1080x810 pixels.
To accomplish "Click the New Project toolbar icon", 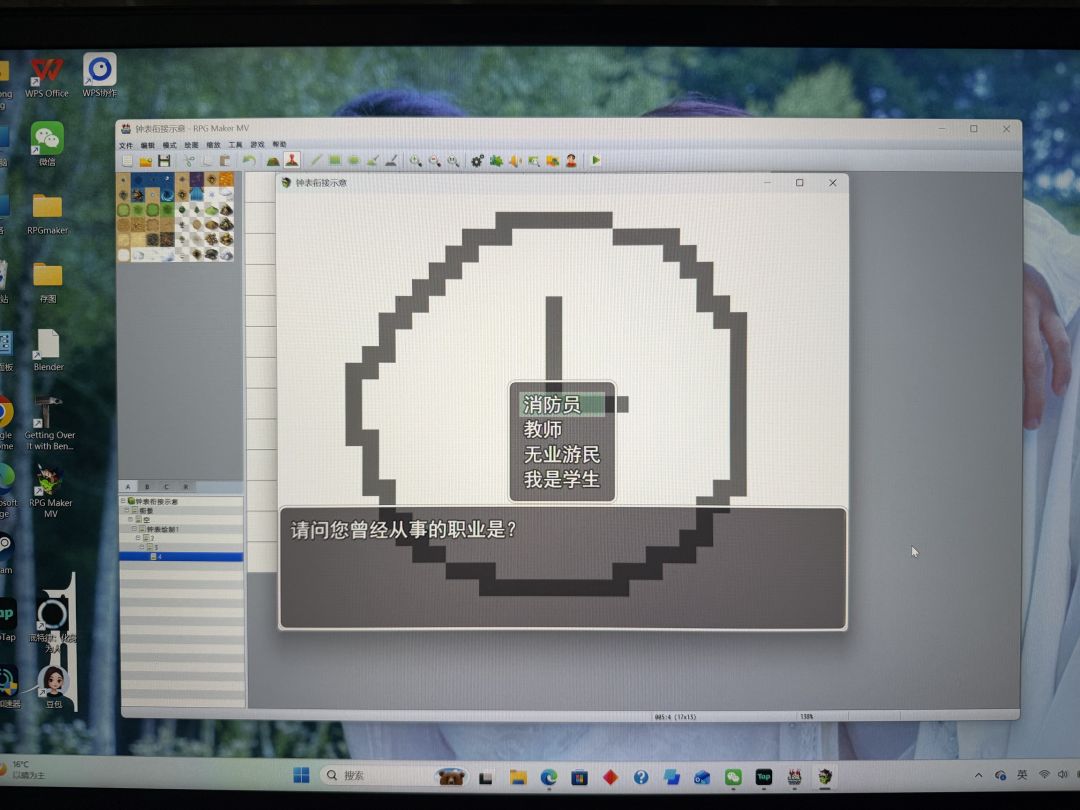I will pyautogui.click(x=127, y=160).
